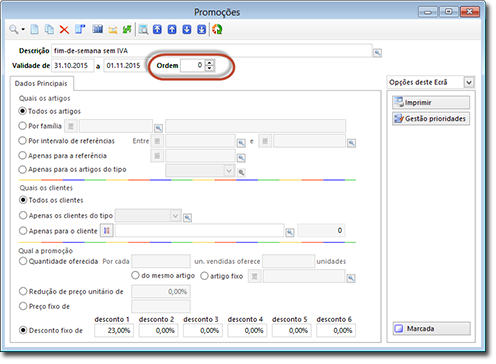The height and width of the screenshot is (364, 496).
Task: Click the client list icon after Apenas para o cliente
Action: click(x=107, y=231)
